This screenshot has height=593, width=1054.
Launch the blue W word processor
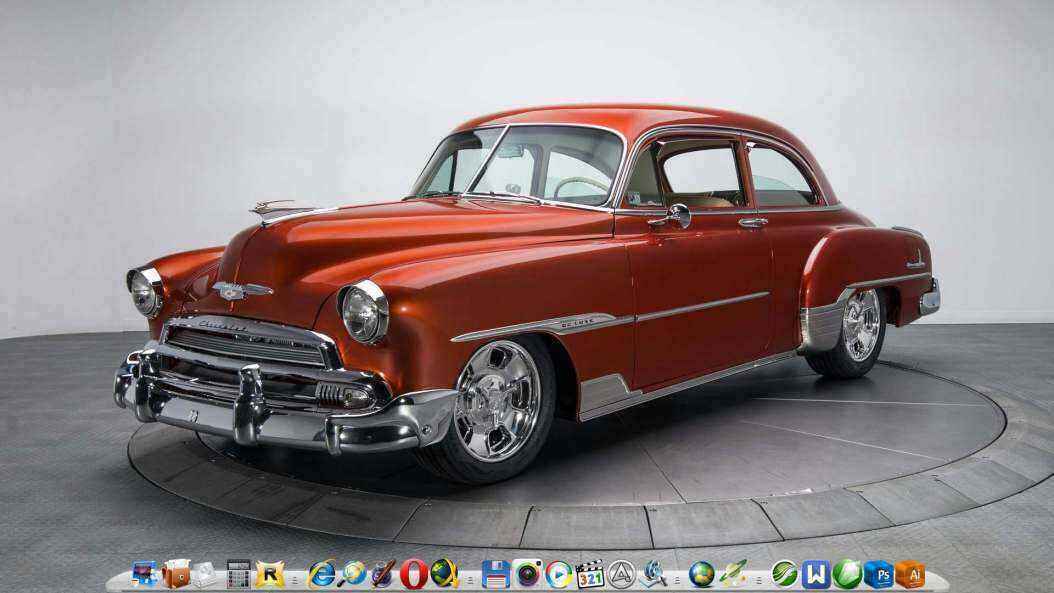[x=816, y=574]
